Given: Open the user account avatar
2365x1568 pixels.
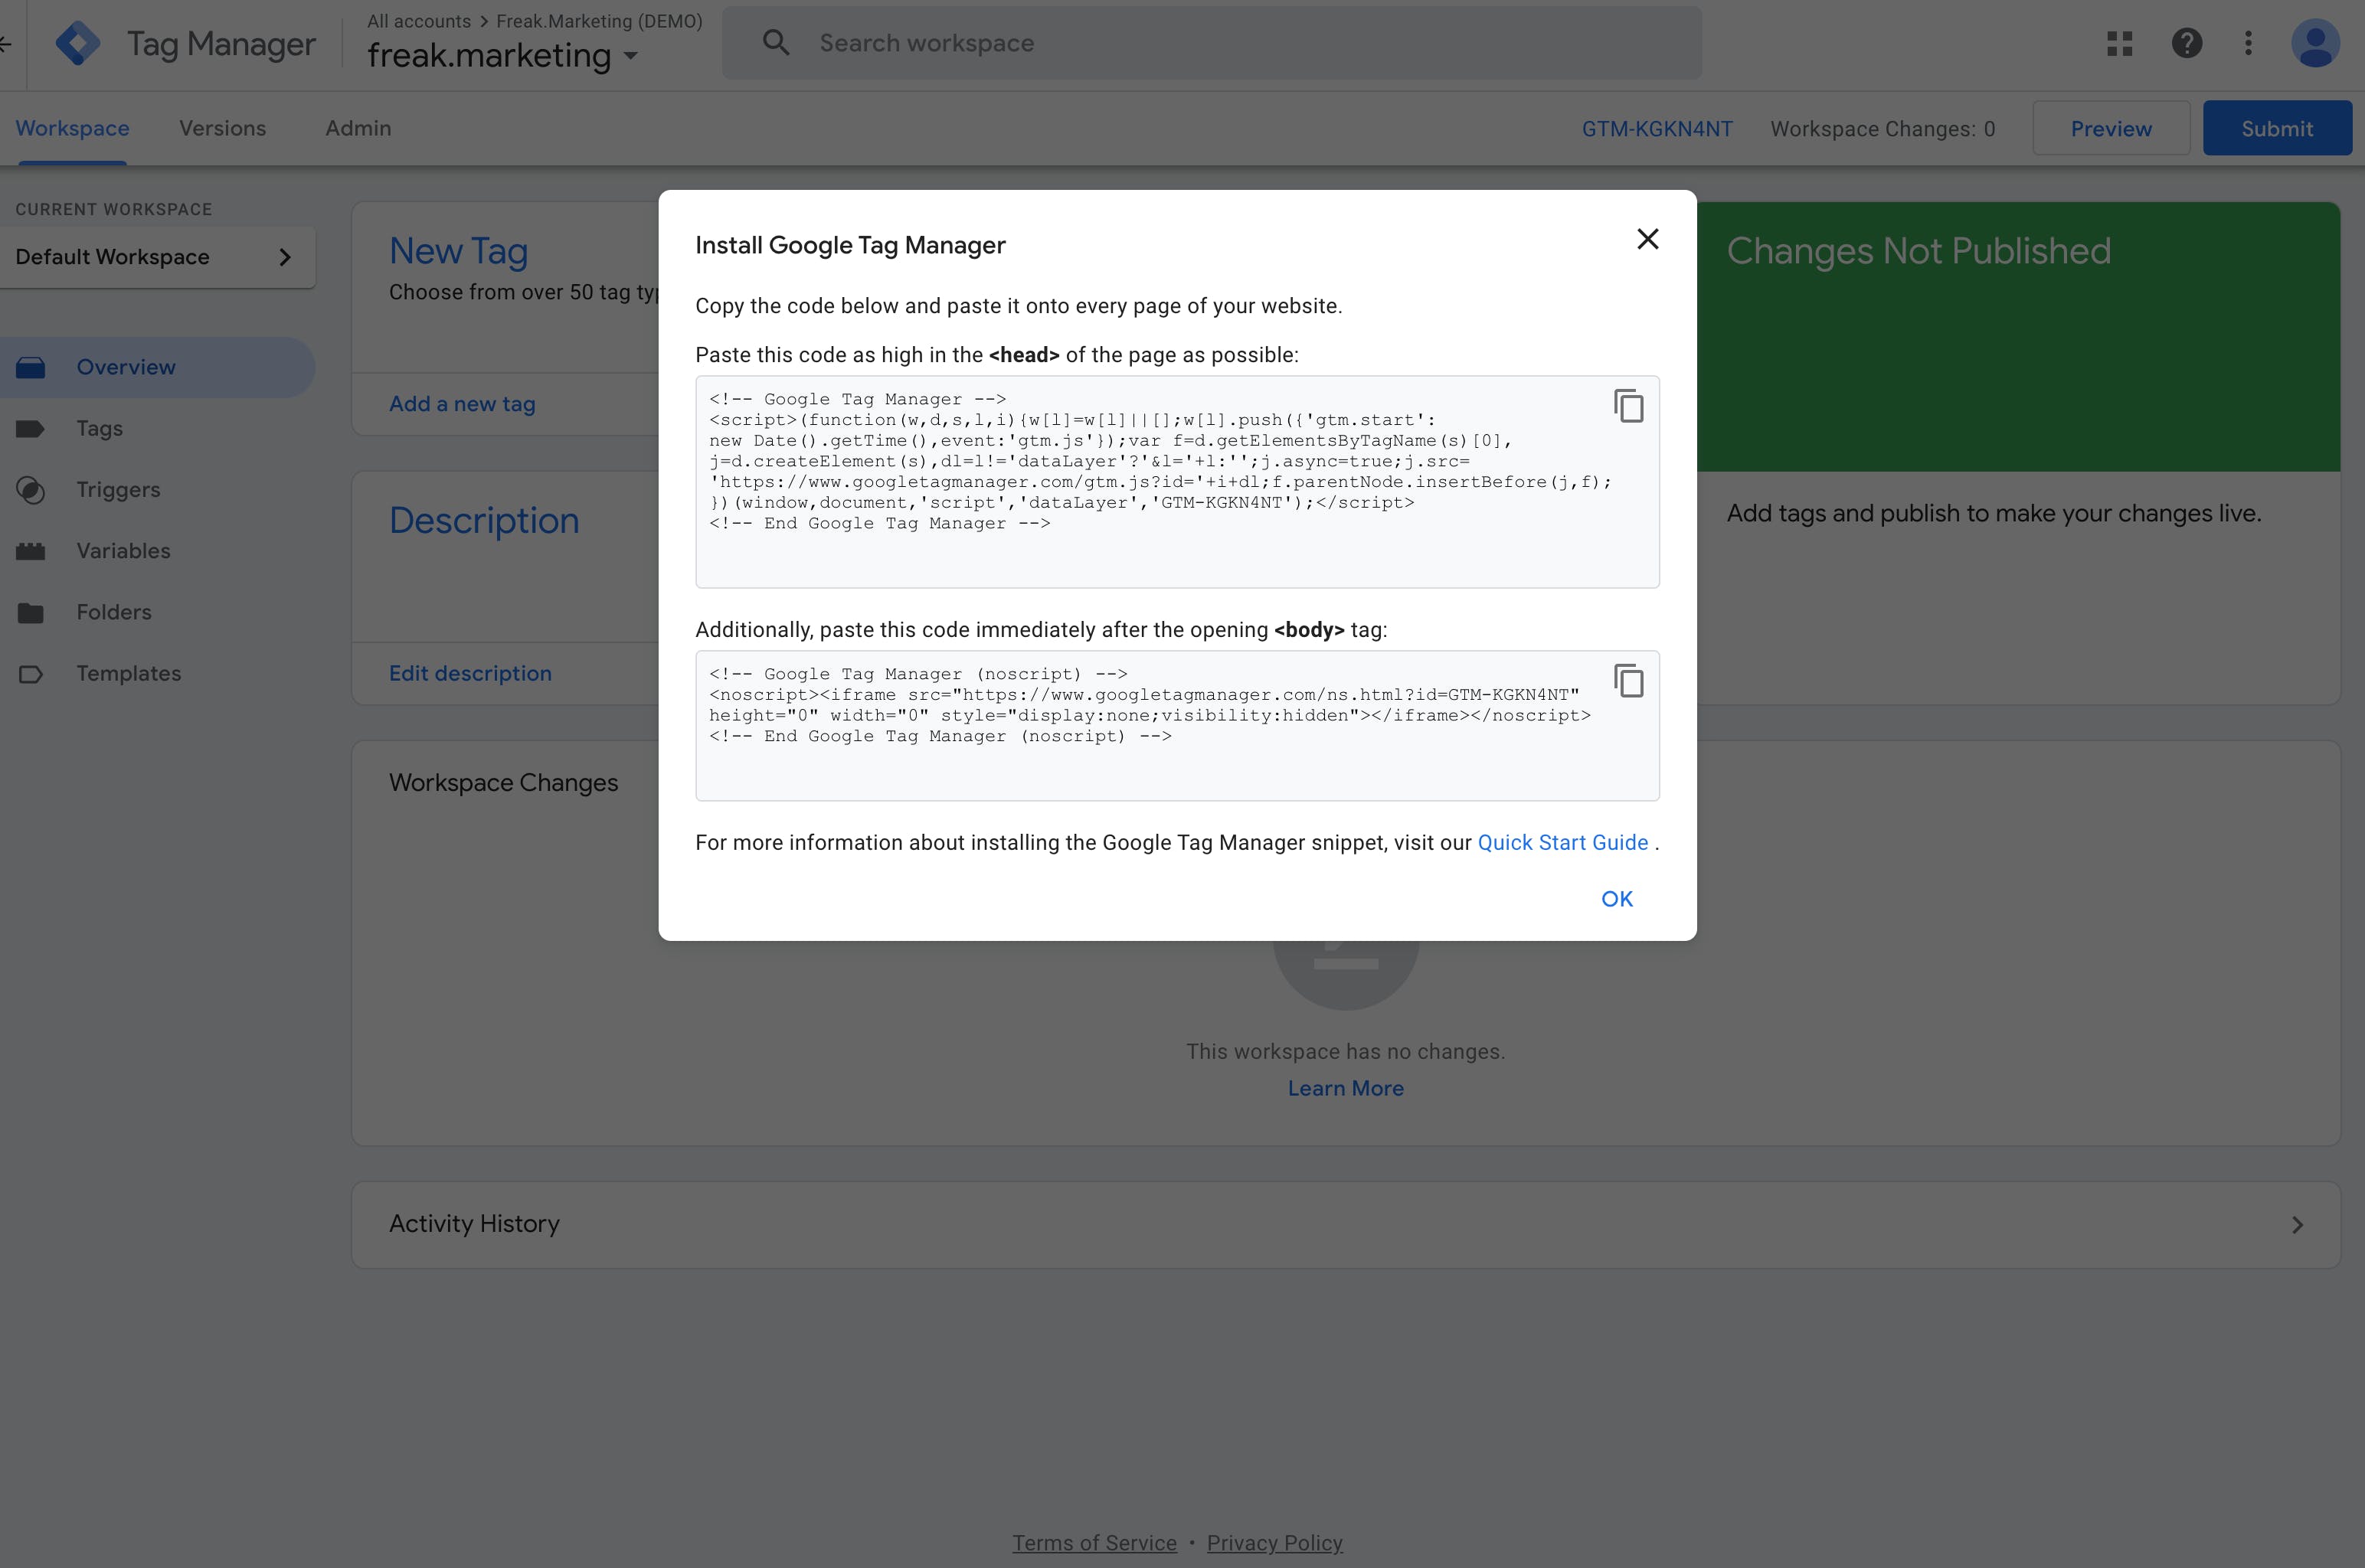Looking at the screenshot, I should point(2315,43).
